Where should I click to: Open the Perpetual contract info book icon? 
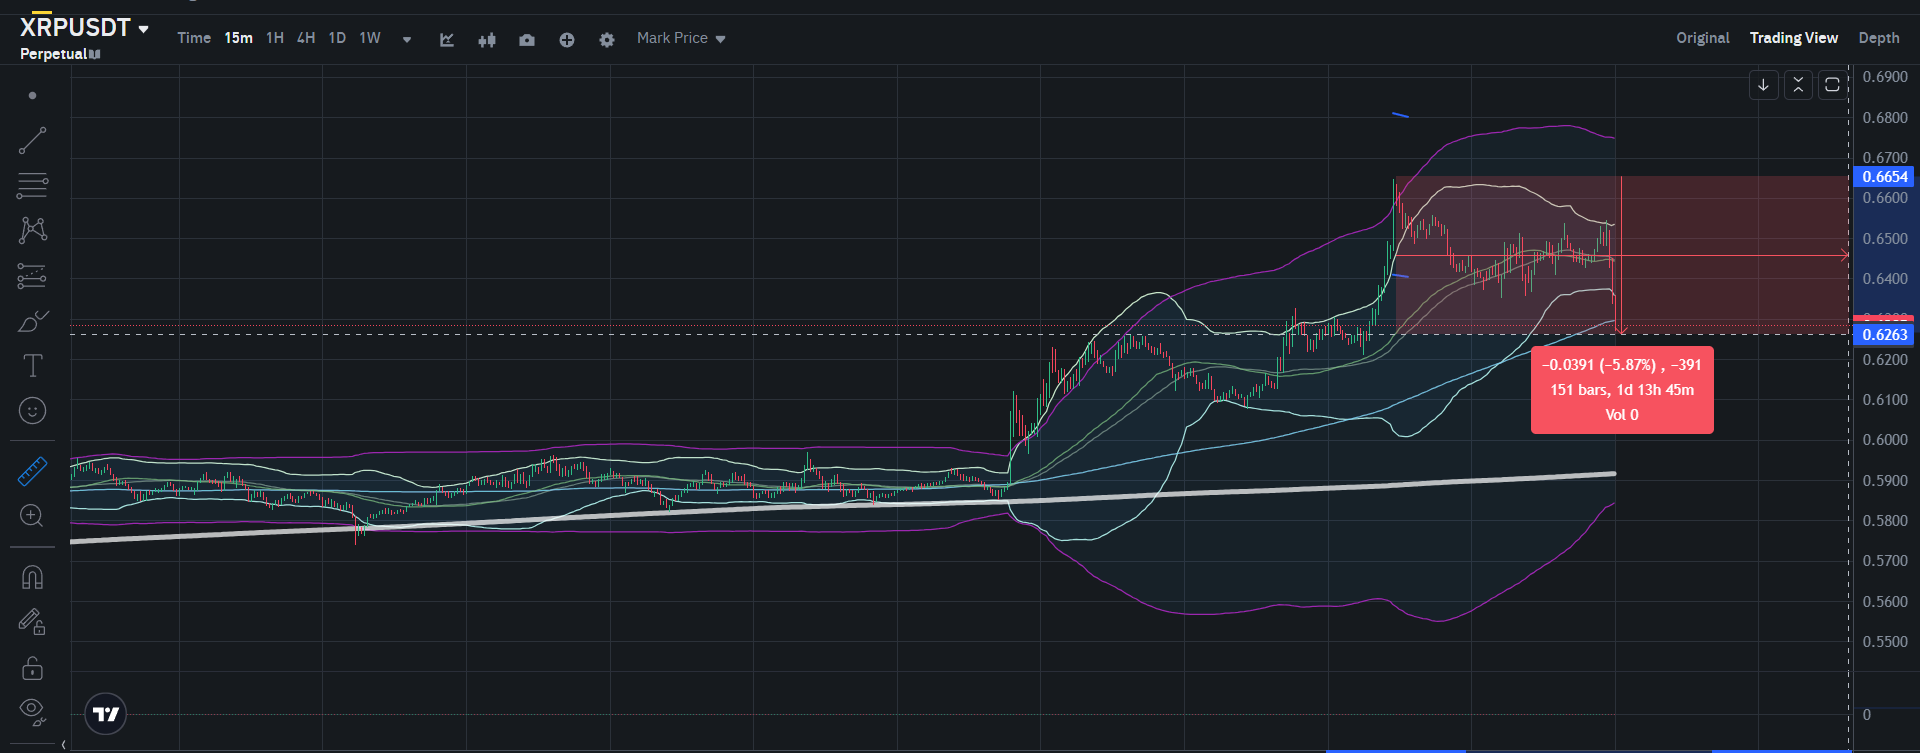pos(95,54)
